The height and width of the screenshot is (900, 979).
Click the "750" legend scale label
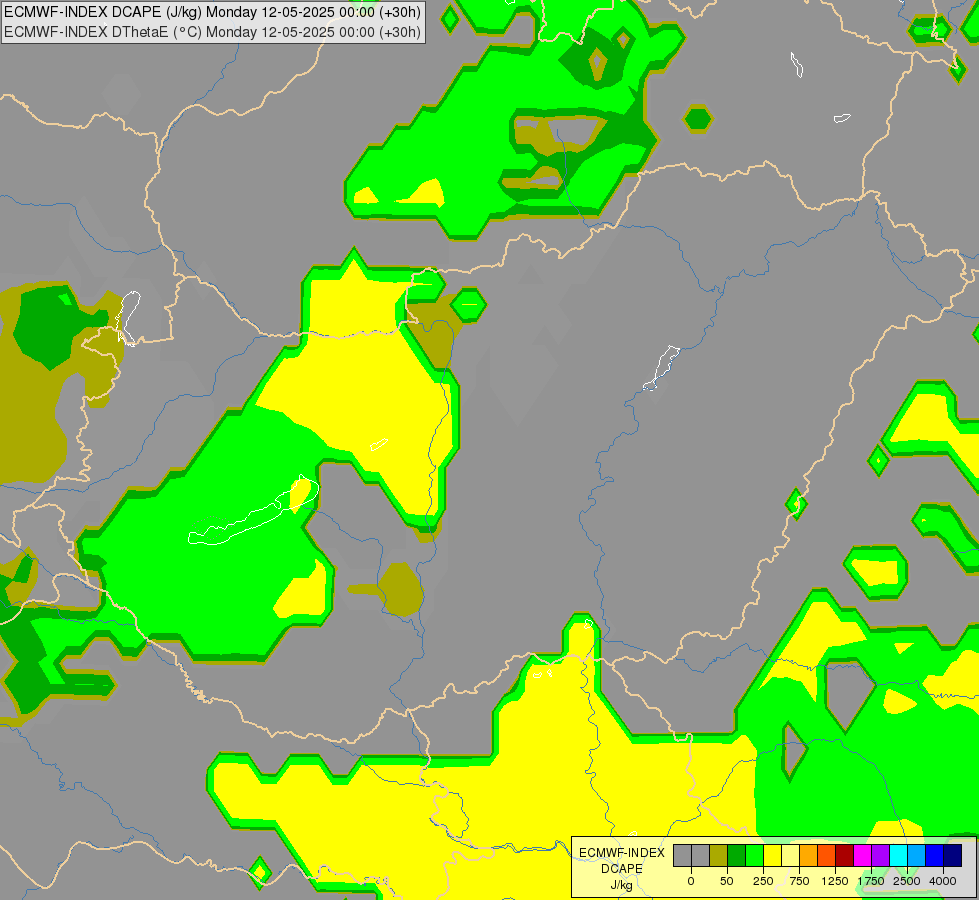click(x=799, y=881)
